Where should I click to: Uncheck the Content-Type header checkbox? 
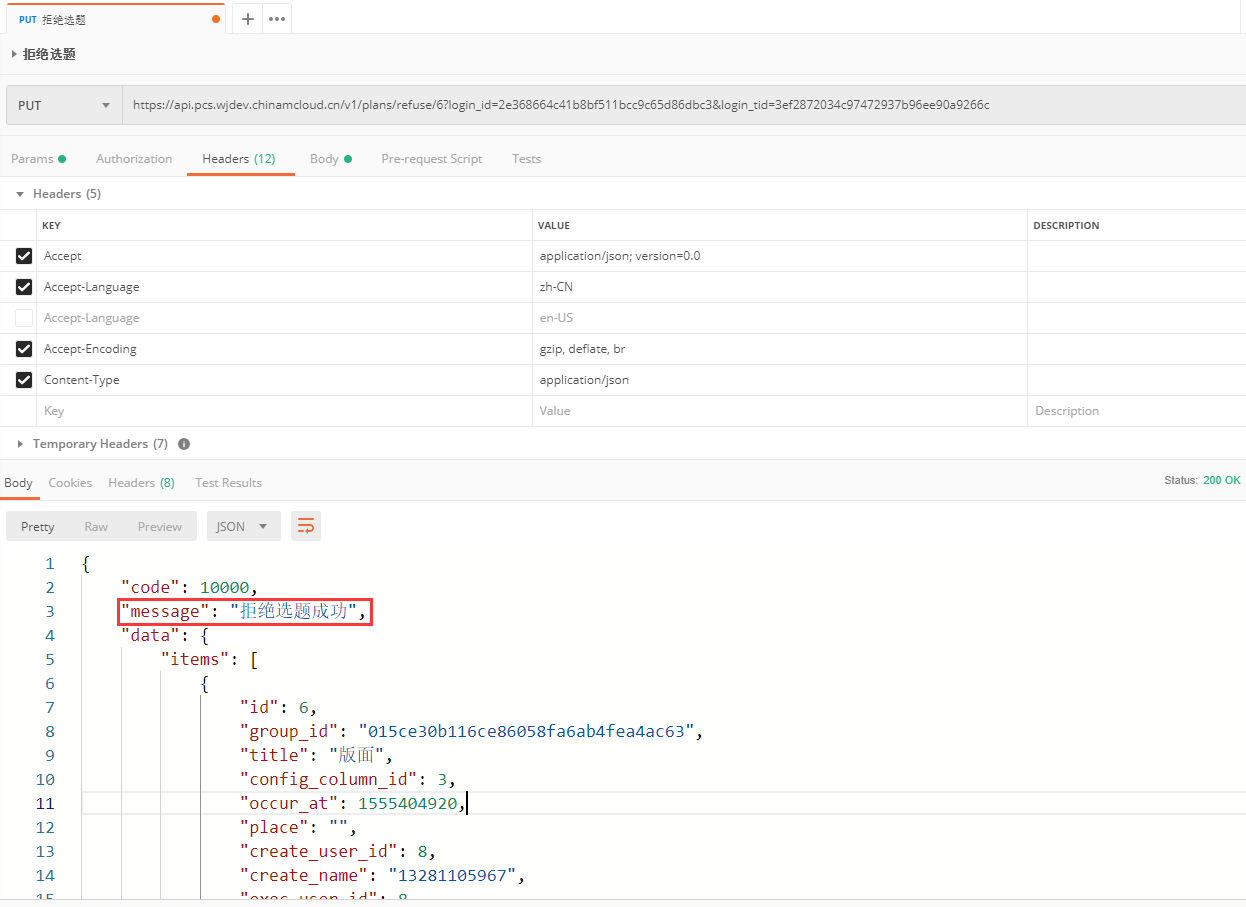pyautogui.click(x=24, y=380)
